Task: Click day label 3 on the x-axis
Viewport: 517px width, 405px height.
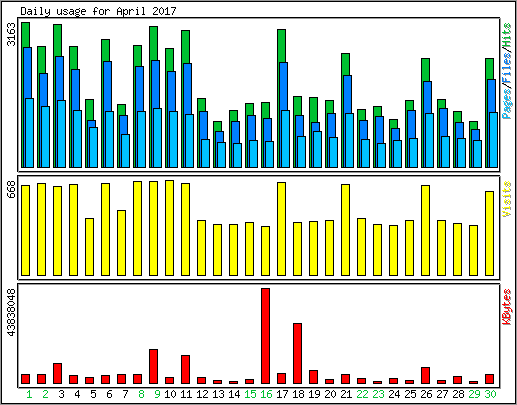Action: (61, 394)
